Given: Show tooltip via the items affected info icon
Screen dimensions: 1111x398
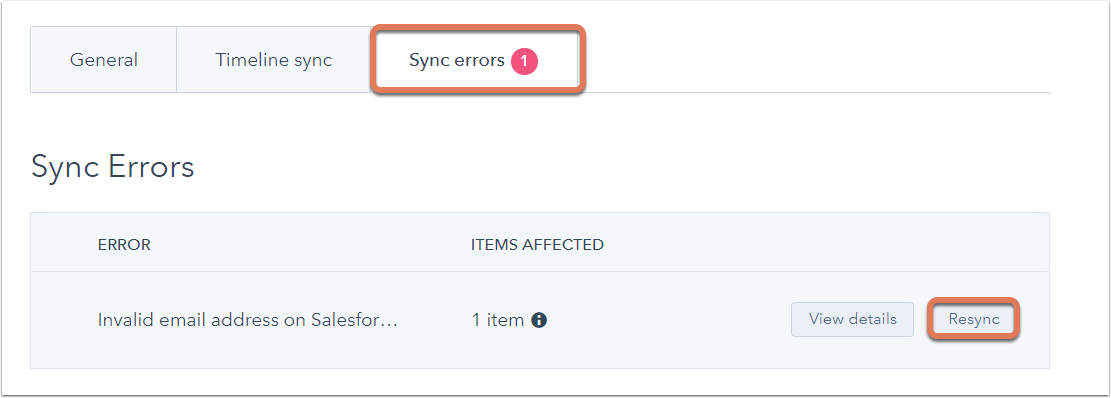Looking at the screenshot, I should [538, 320].
